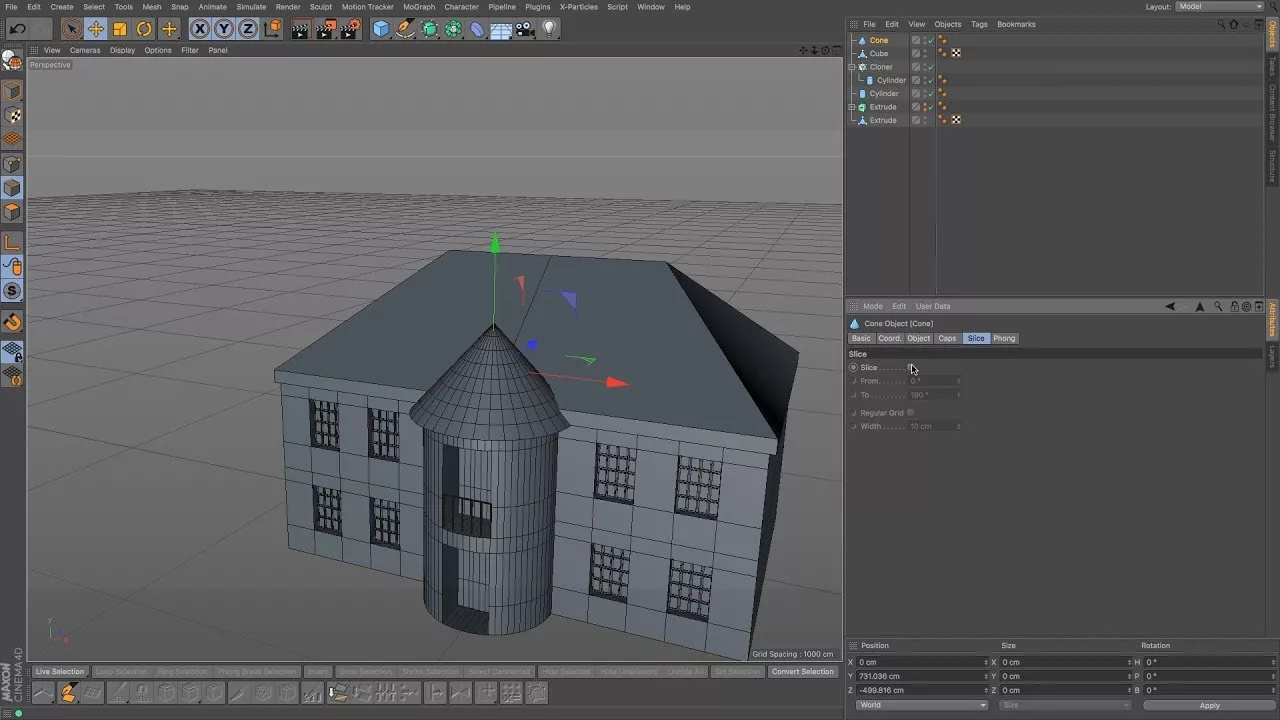This screenshot has width=1280, height=720.
Task: Click the light object icon in the toolbar
Action: tap(550, 29)
